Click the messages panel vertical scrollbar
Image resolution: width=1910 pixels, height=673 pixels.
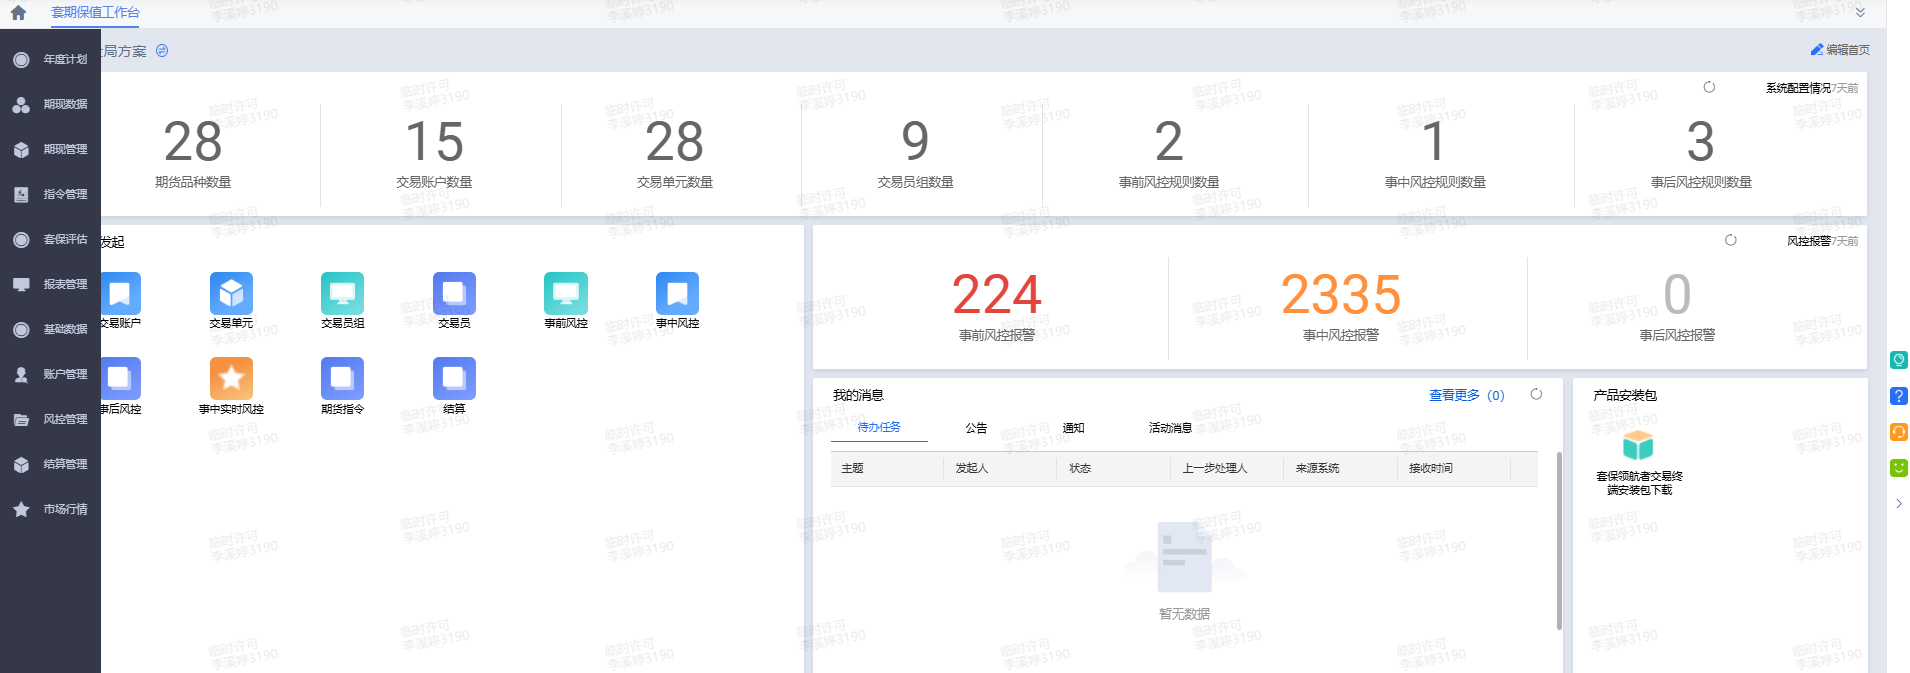(x=1558, y=541)
